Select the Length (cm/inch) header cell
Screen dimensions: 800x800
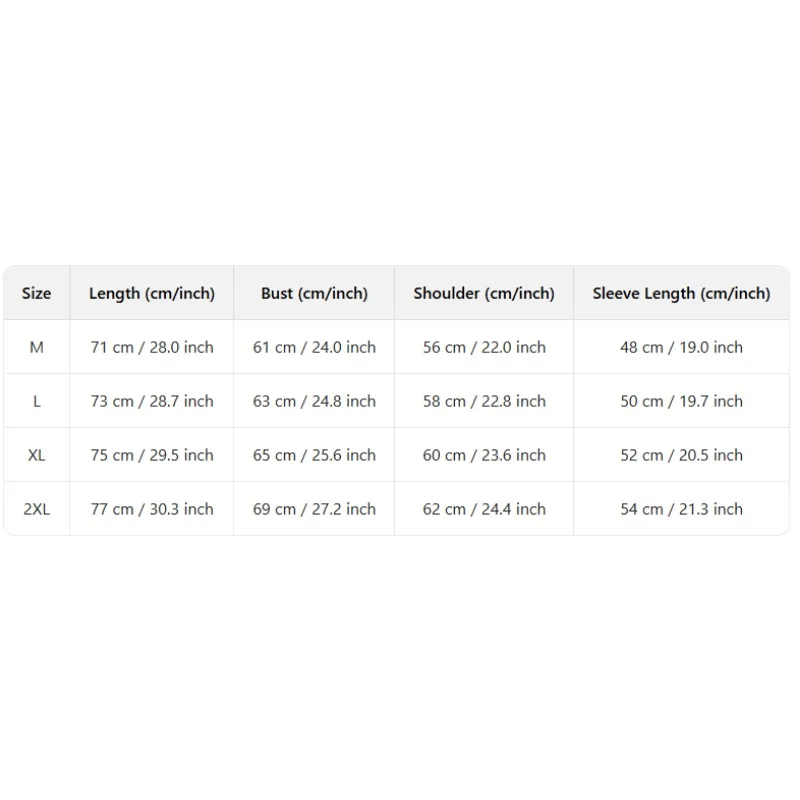(152, 293)
